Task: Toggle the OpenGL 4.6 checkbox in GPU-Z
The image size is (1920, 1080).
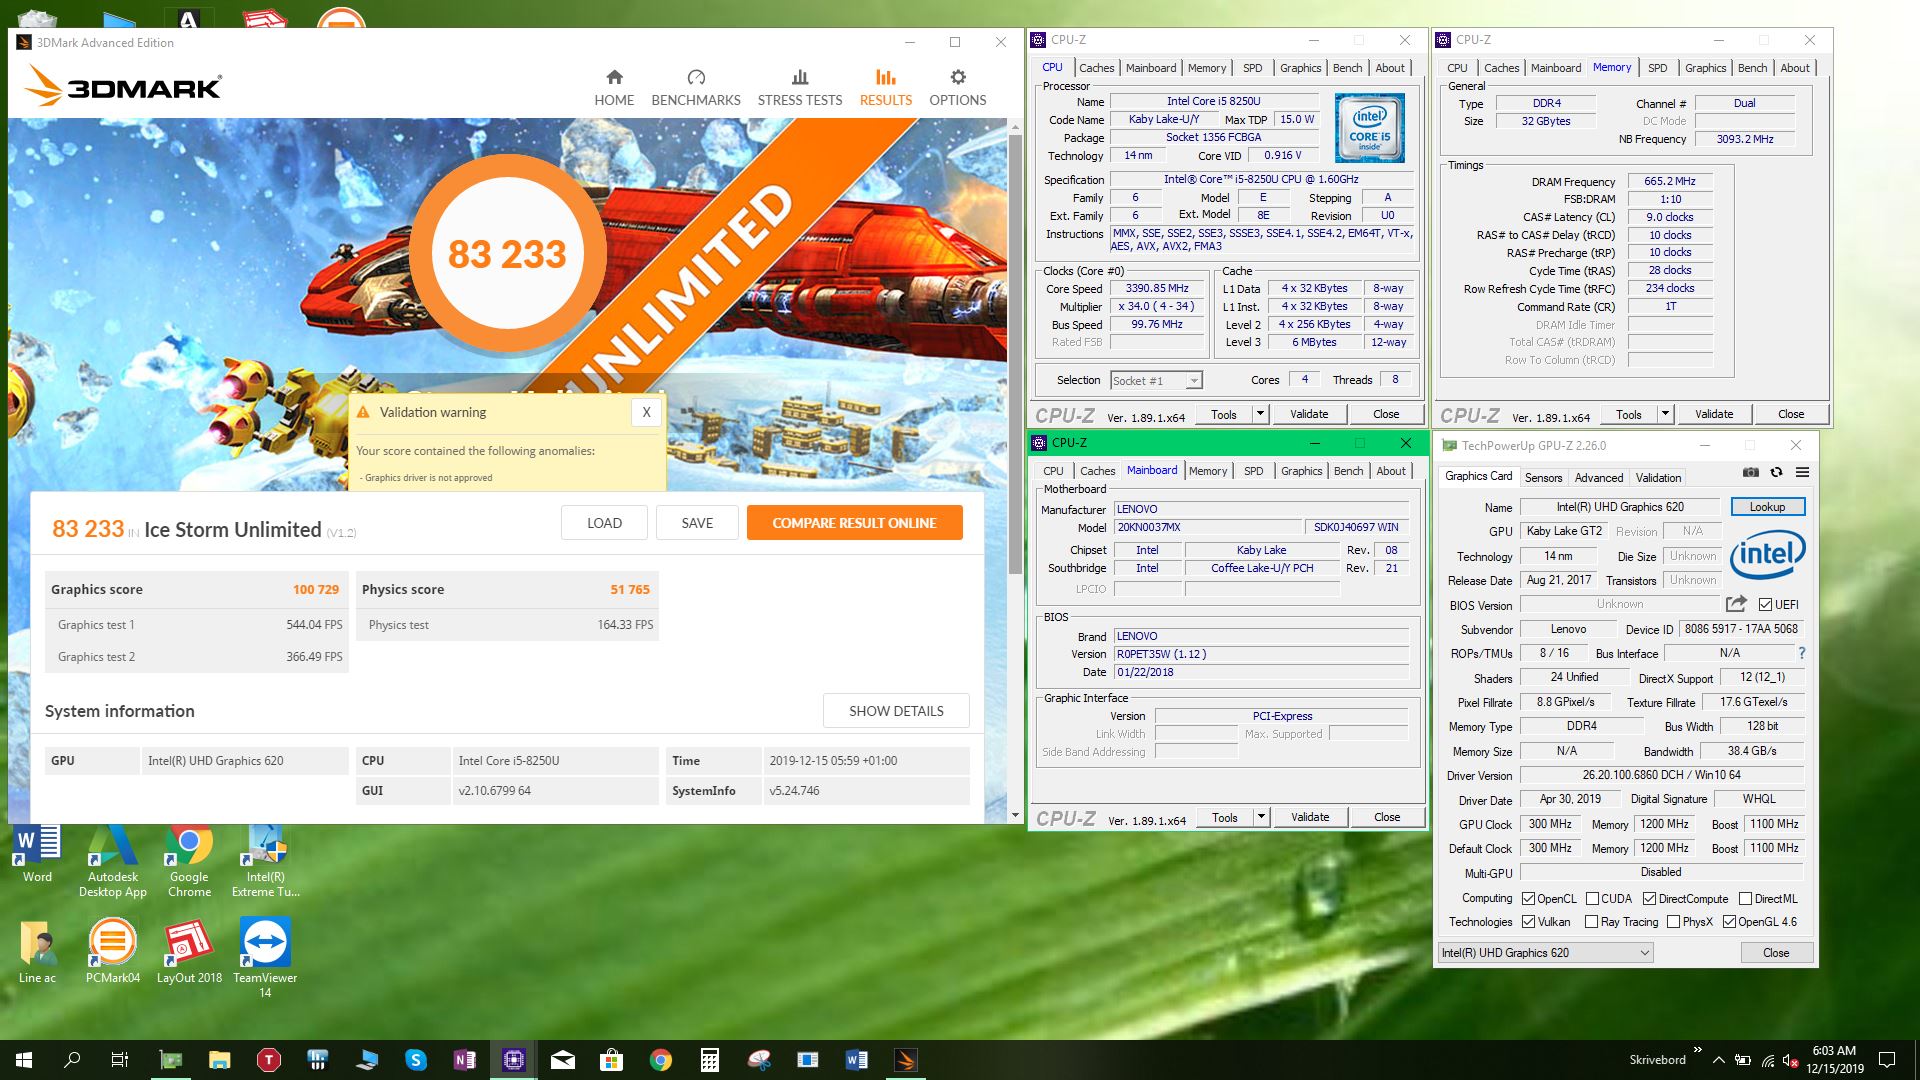Action: click(x=1729, y=921)
